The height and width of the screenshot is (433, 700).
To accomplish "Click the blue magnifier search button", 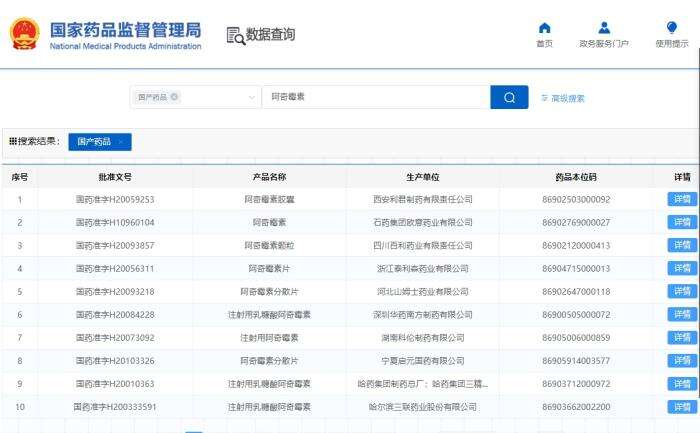I will tap(509, 97).
